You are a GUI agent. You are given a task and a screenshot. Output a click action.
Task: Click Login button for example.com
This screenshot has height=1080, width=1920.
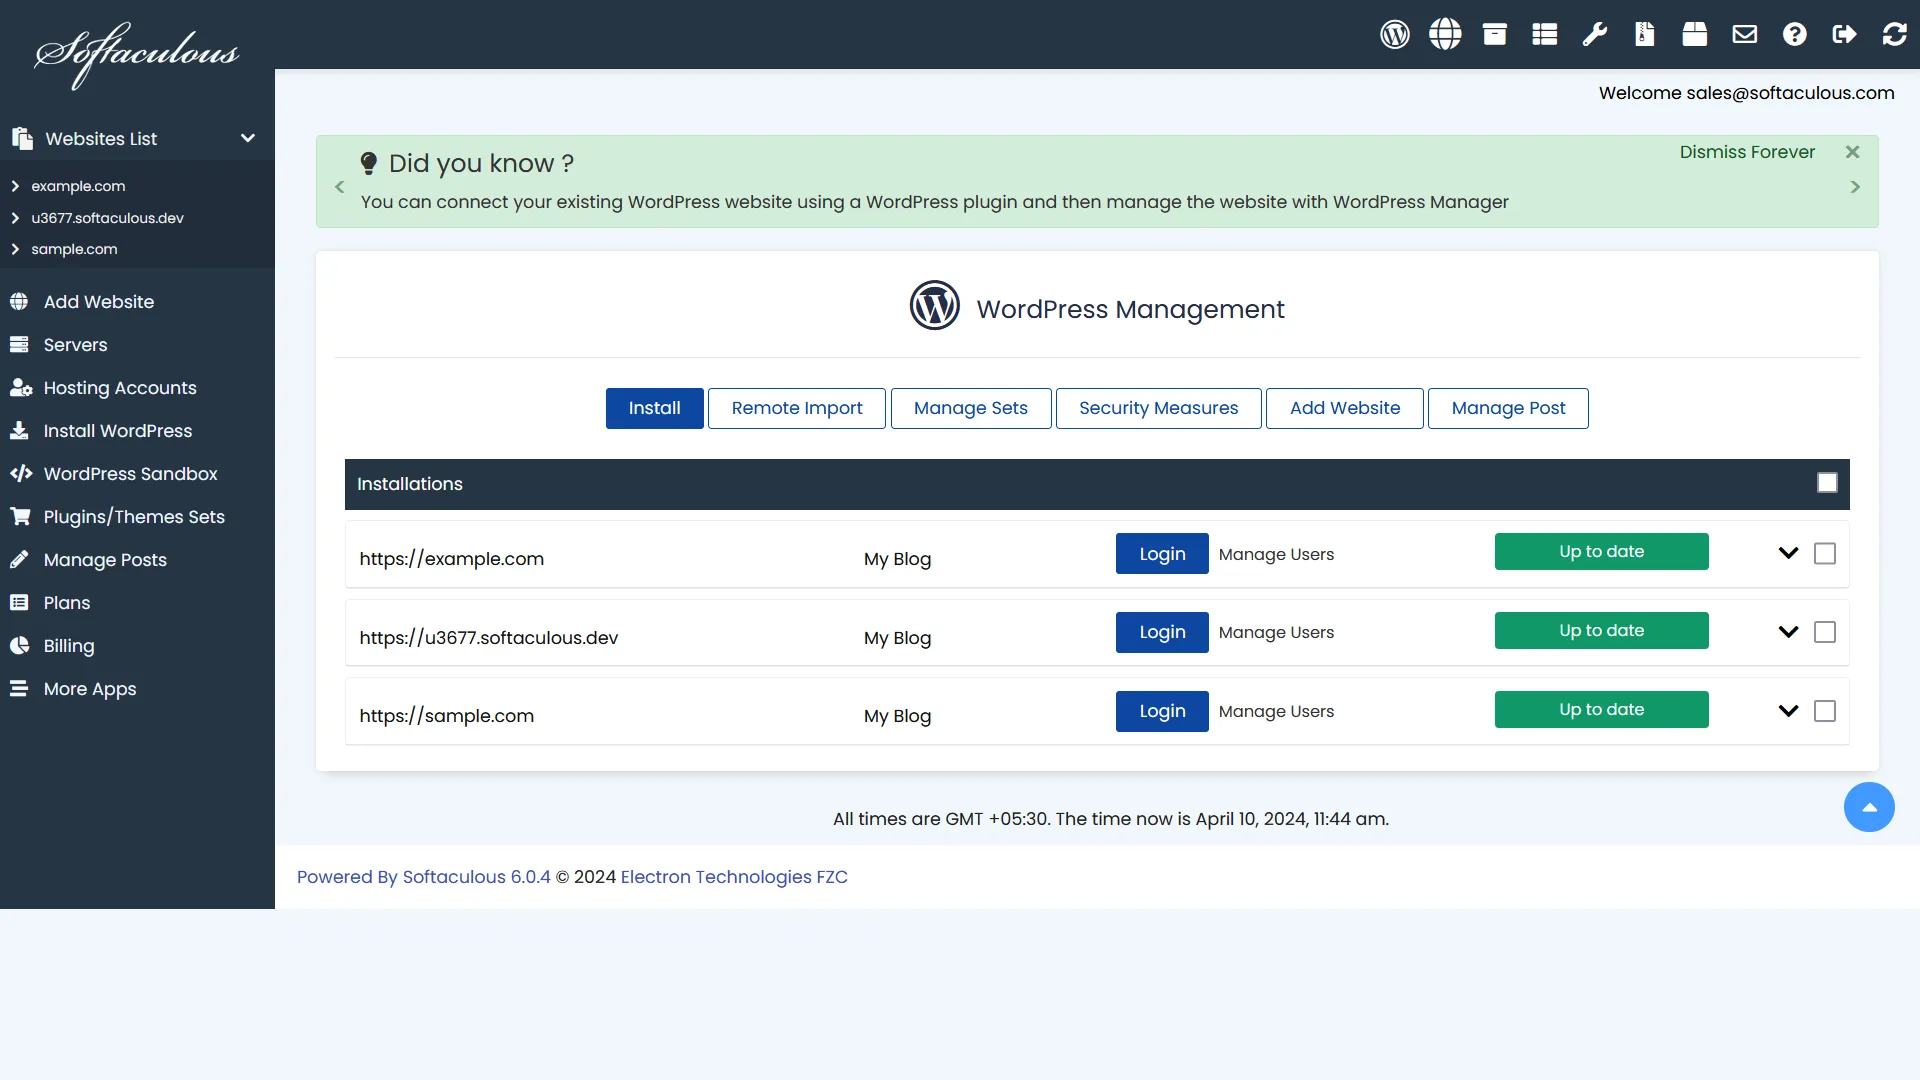click(1161, 553)
